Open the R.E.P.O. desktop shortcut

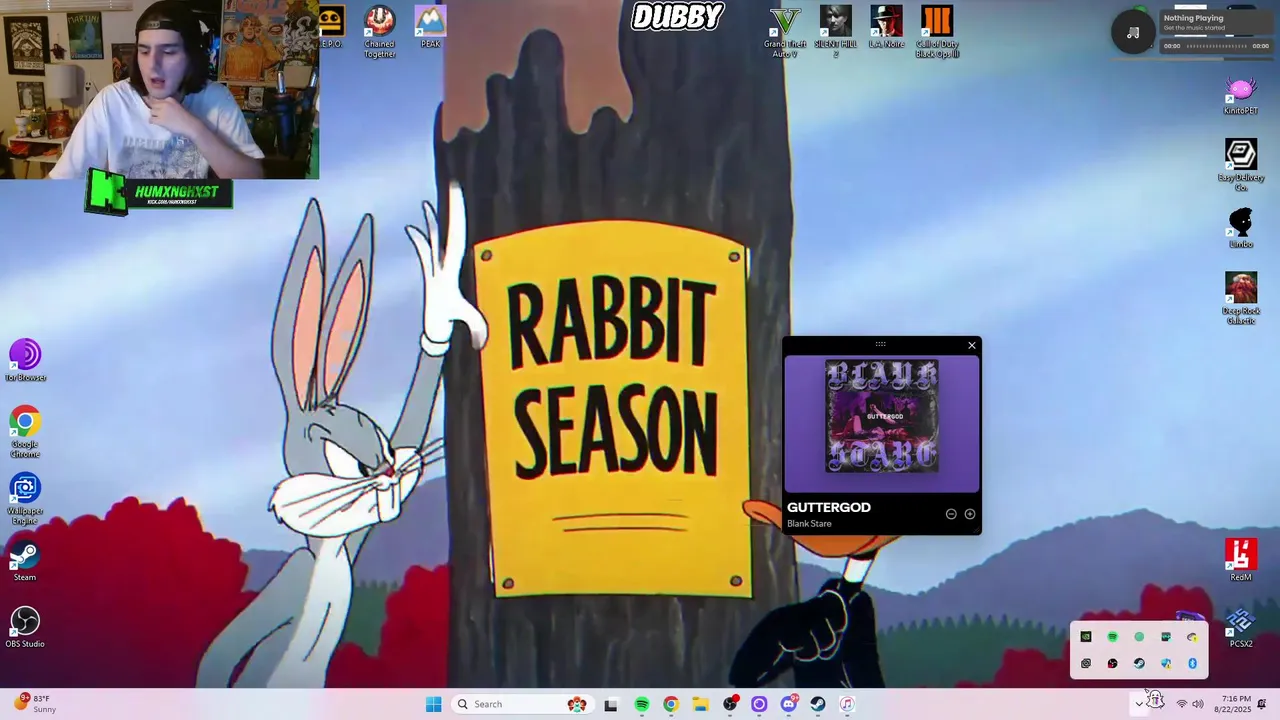pos(331,27)
